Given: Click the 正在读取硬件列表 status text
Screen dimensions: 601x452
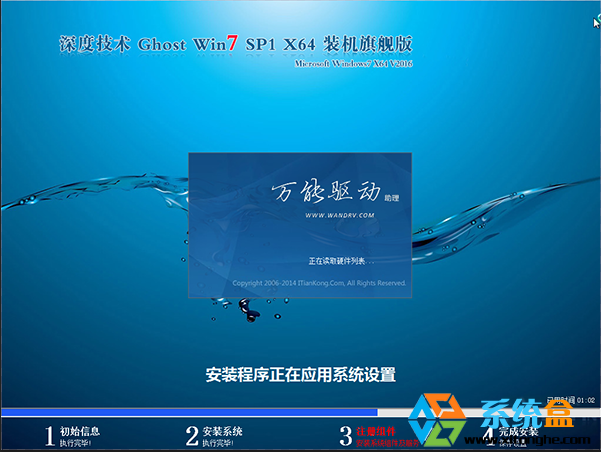Looking at the screenshot, I should click(x=341, y=261).
